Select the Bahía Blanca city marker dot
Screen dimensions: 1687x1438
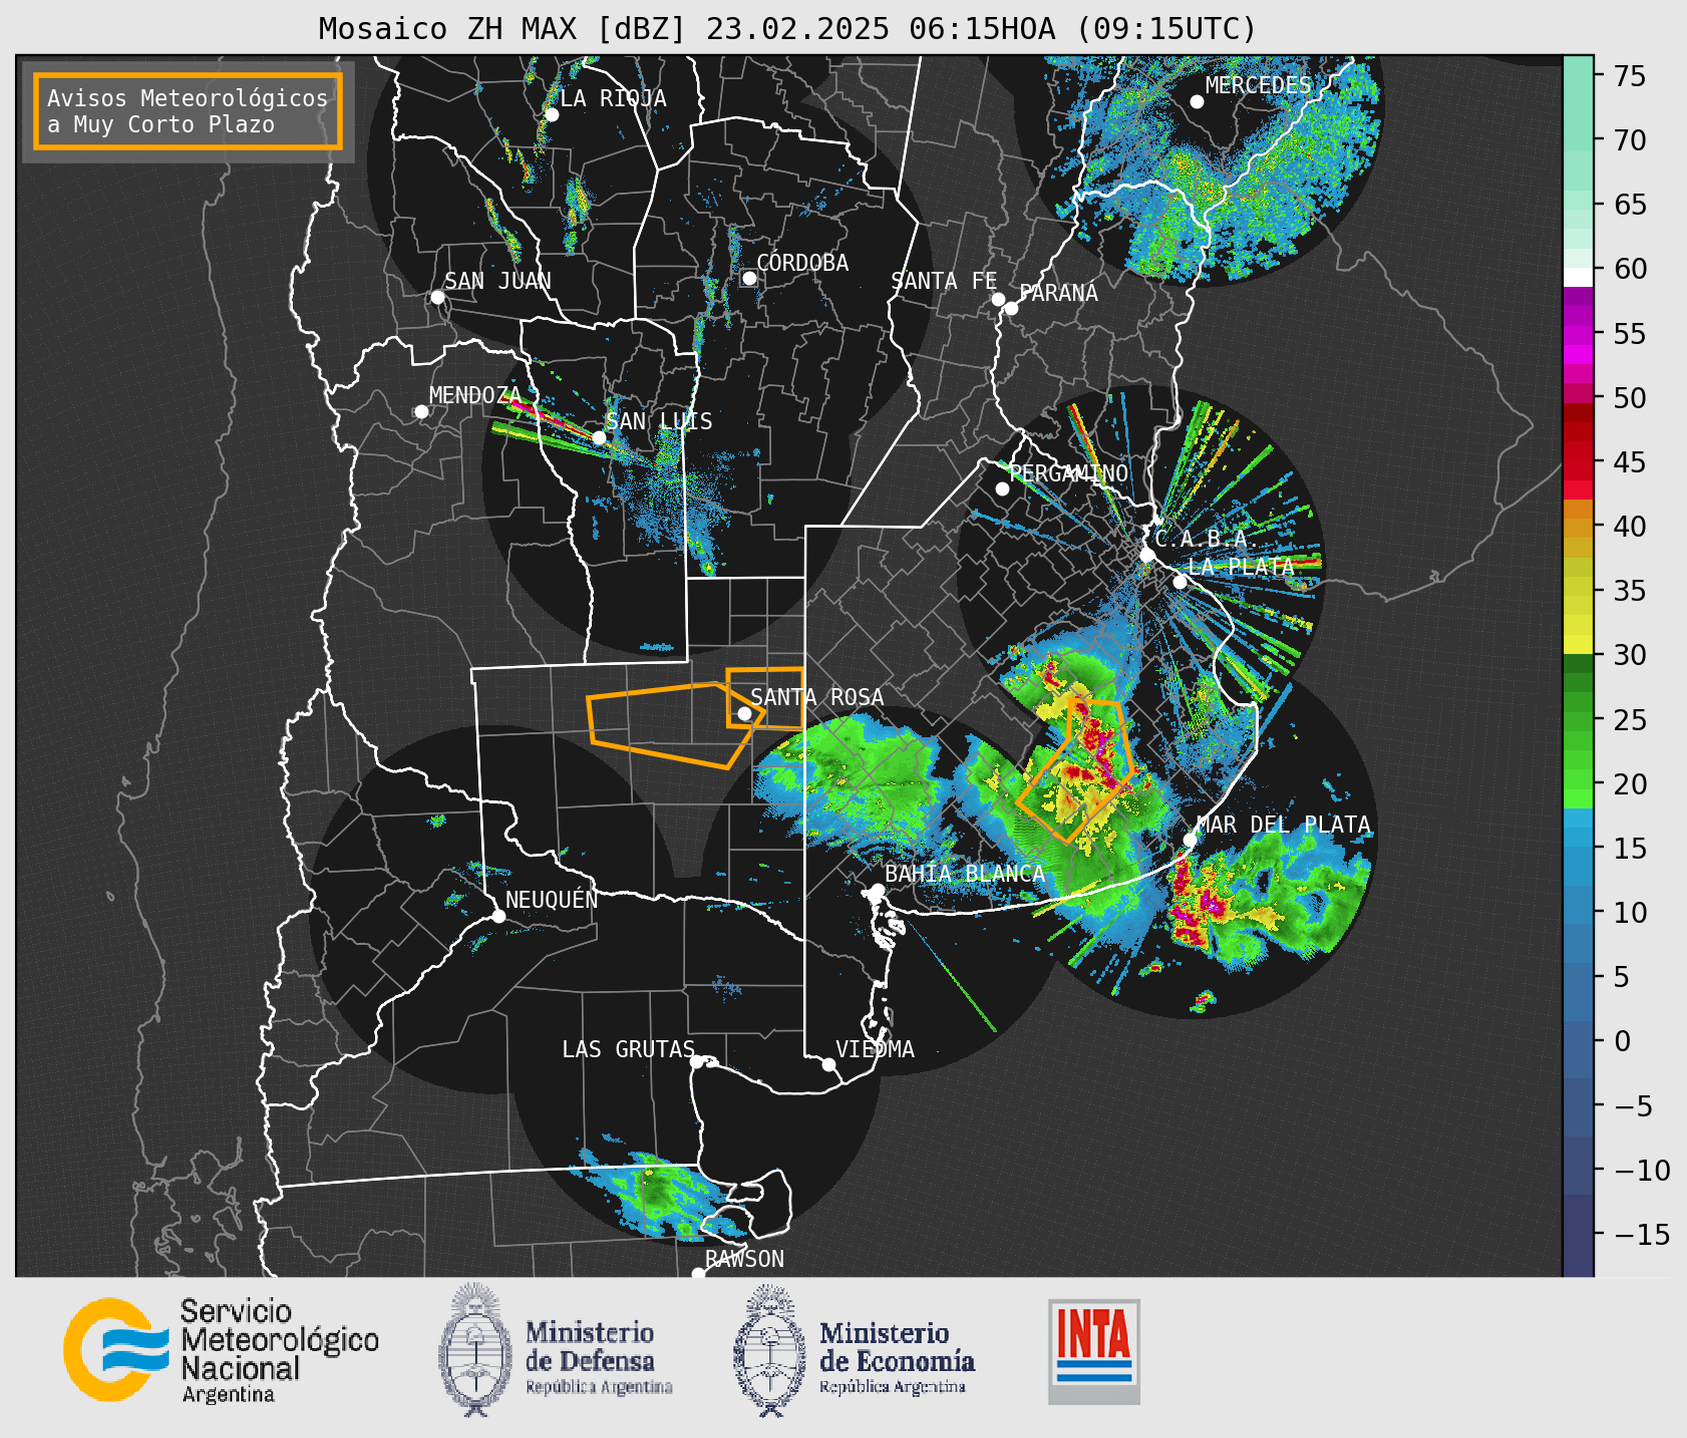(877, 890)
